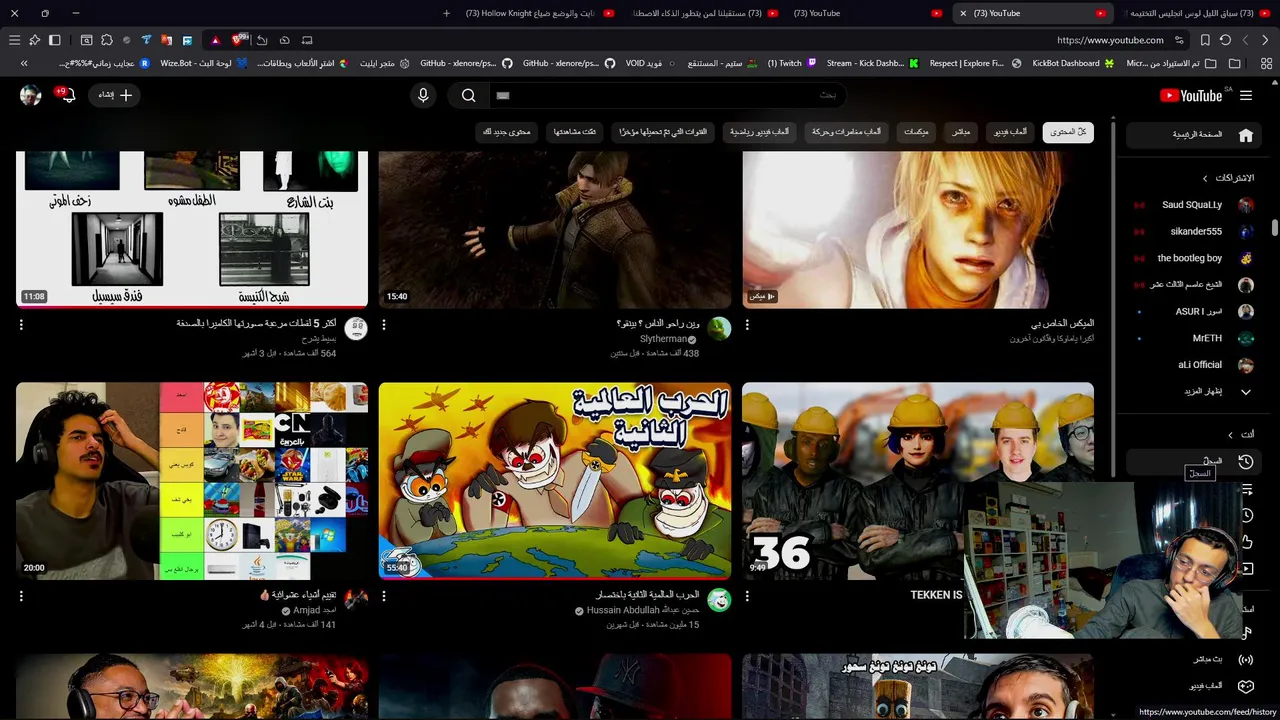The image size is (1280, 720).
Task: Open the KickBot Dashboard bookmark
Action: [1073, 63]
